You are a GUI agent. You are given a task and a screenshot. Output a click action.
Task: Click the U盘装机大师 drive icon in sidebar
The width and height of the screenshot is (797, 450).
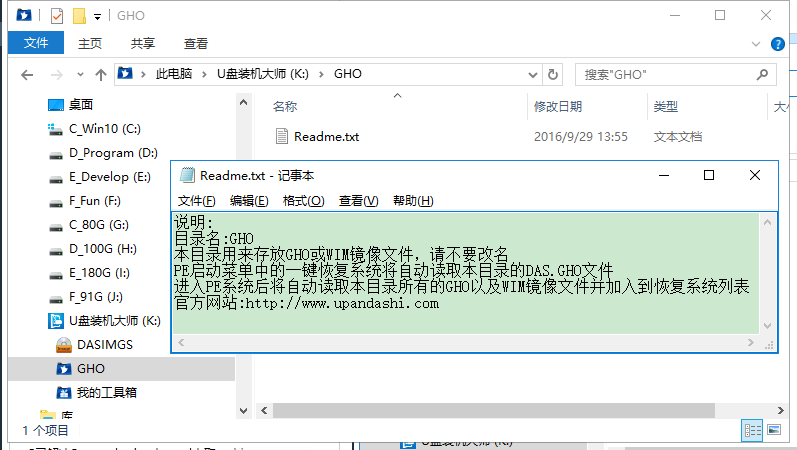pyautogui.click(x=55, y=321)
